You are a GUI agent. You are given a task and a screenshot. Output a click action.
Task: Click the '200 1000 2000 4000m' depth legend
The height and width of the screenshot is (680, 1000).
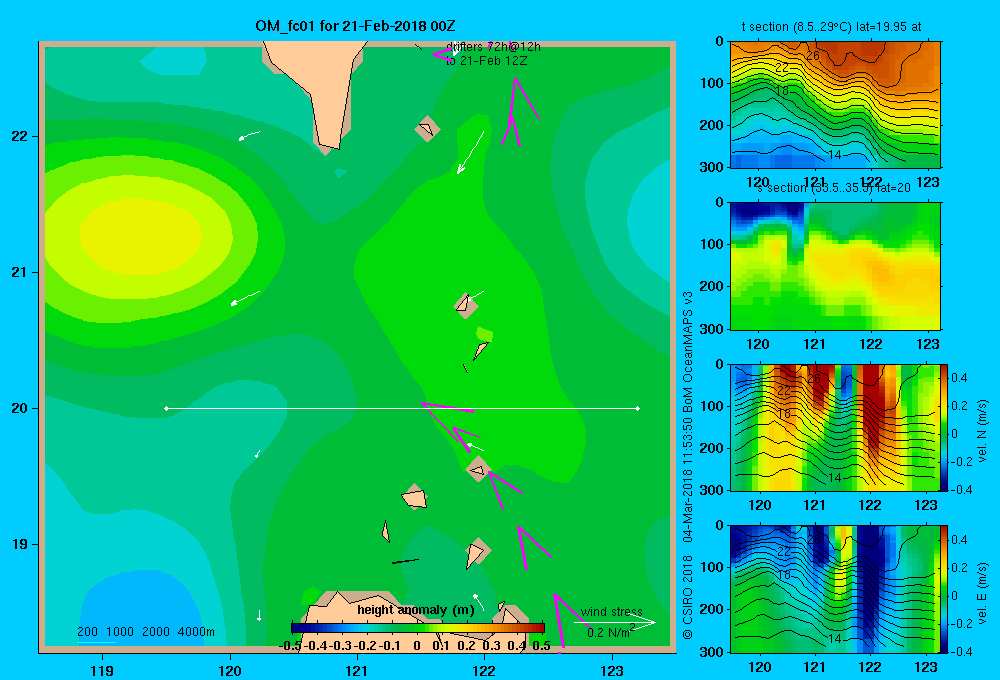(x=146, y=632)
